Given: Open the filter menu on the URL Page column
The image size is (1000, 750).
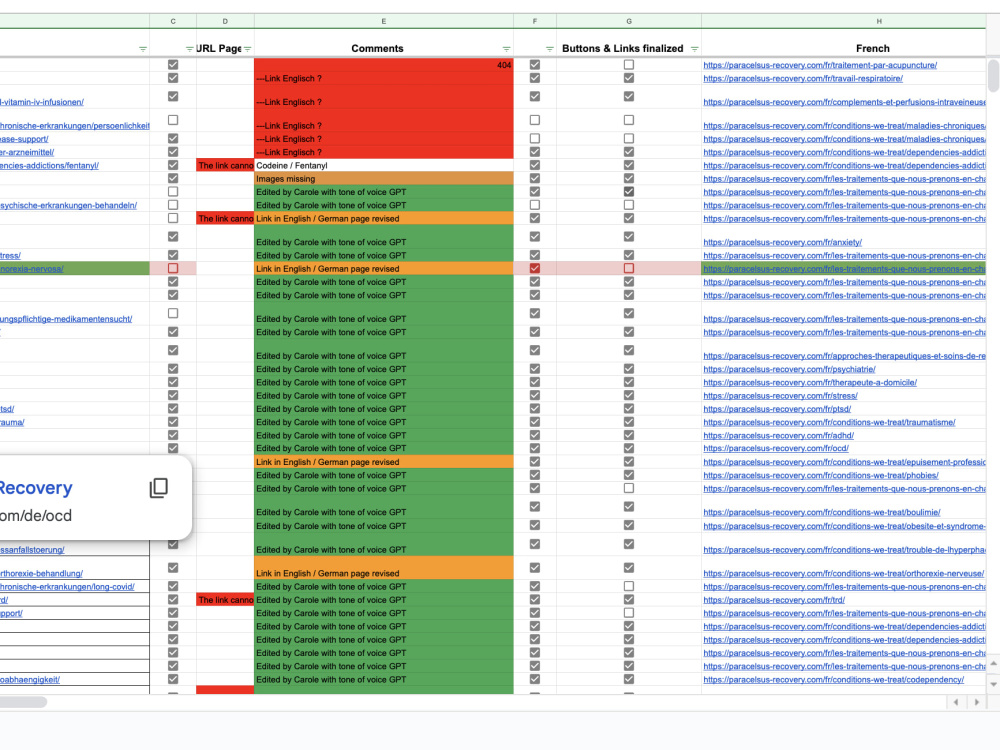Looking at the screenshot, I should [247, 49].
